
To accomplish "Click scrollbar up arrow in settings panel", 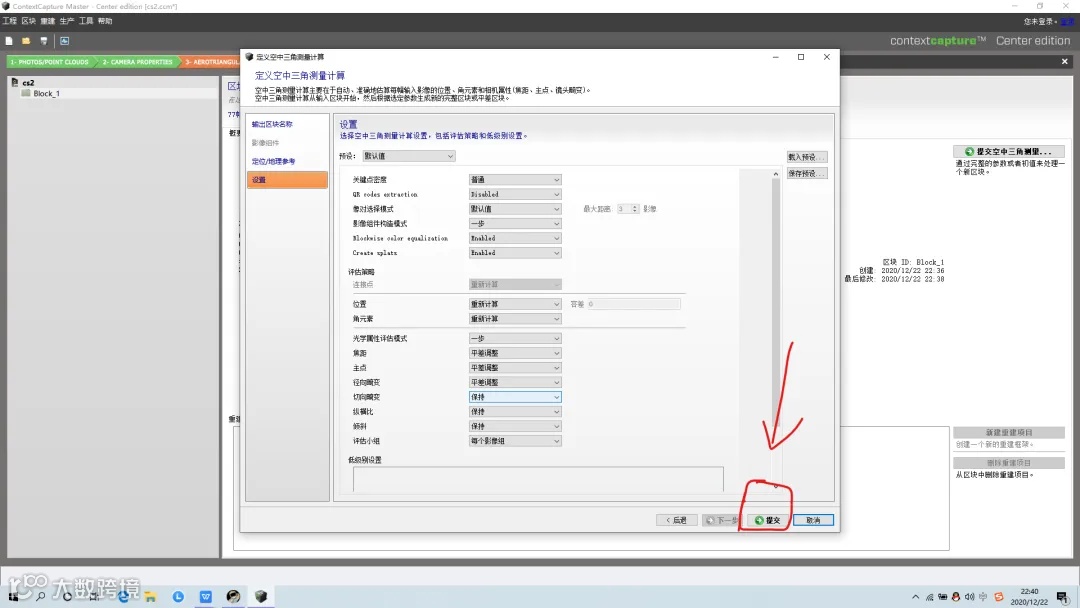I will coord(776,174).
